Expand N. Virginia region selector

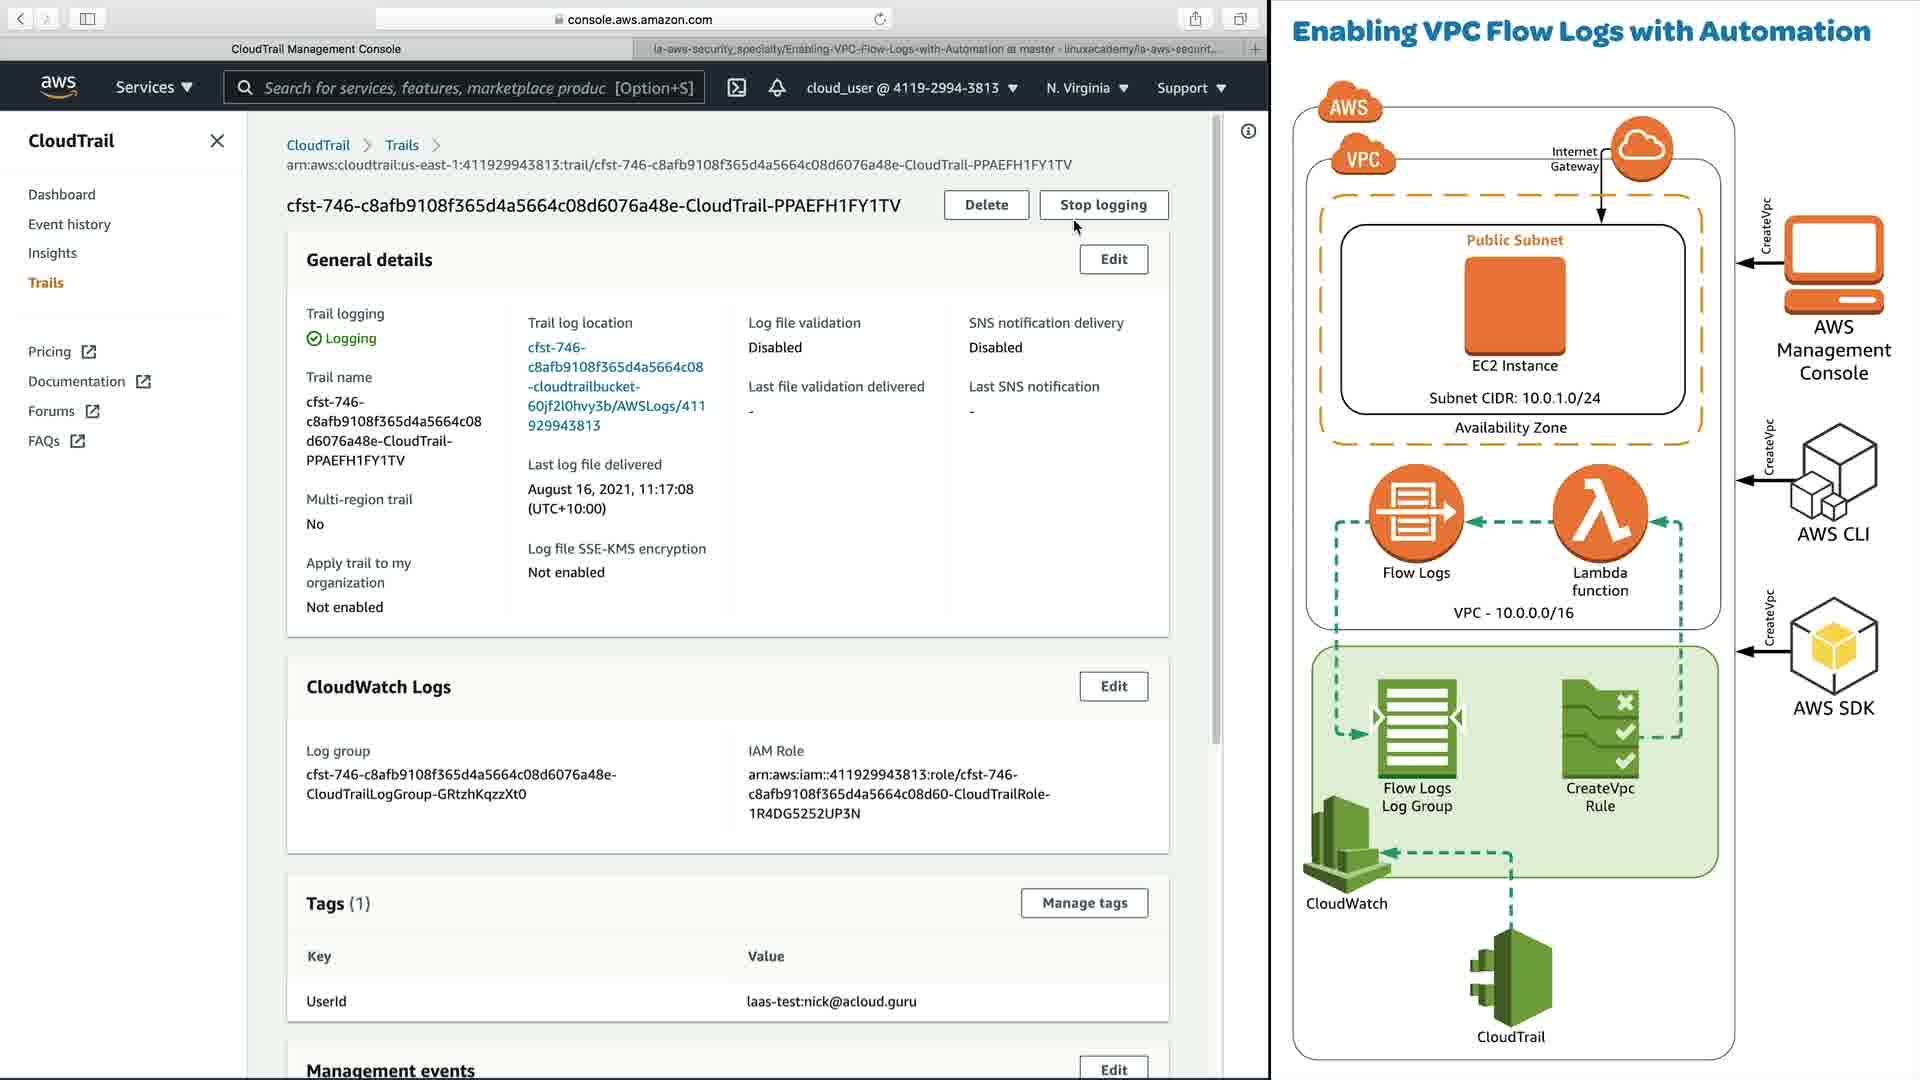pos(1087,88)
